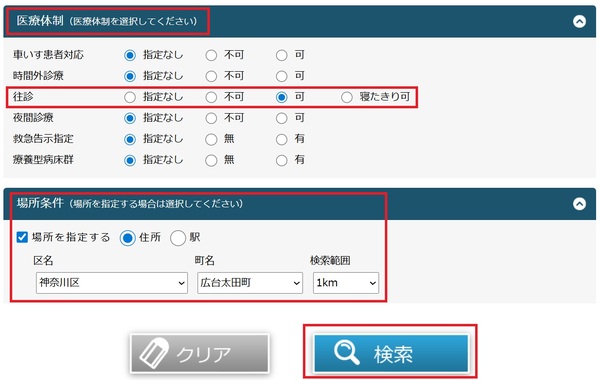Click the eraser icon on クリア button
This screenshot has width=600, height=380.
(x=154, y=353)
